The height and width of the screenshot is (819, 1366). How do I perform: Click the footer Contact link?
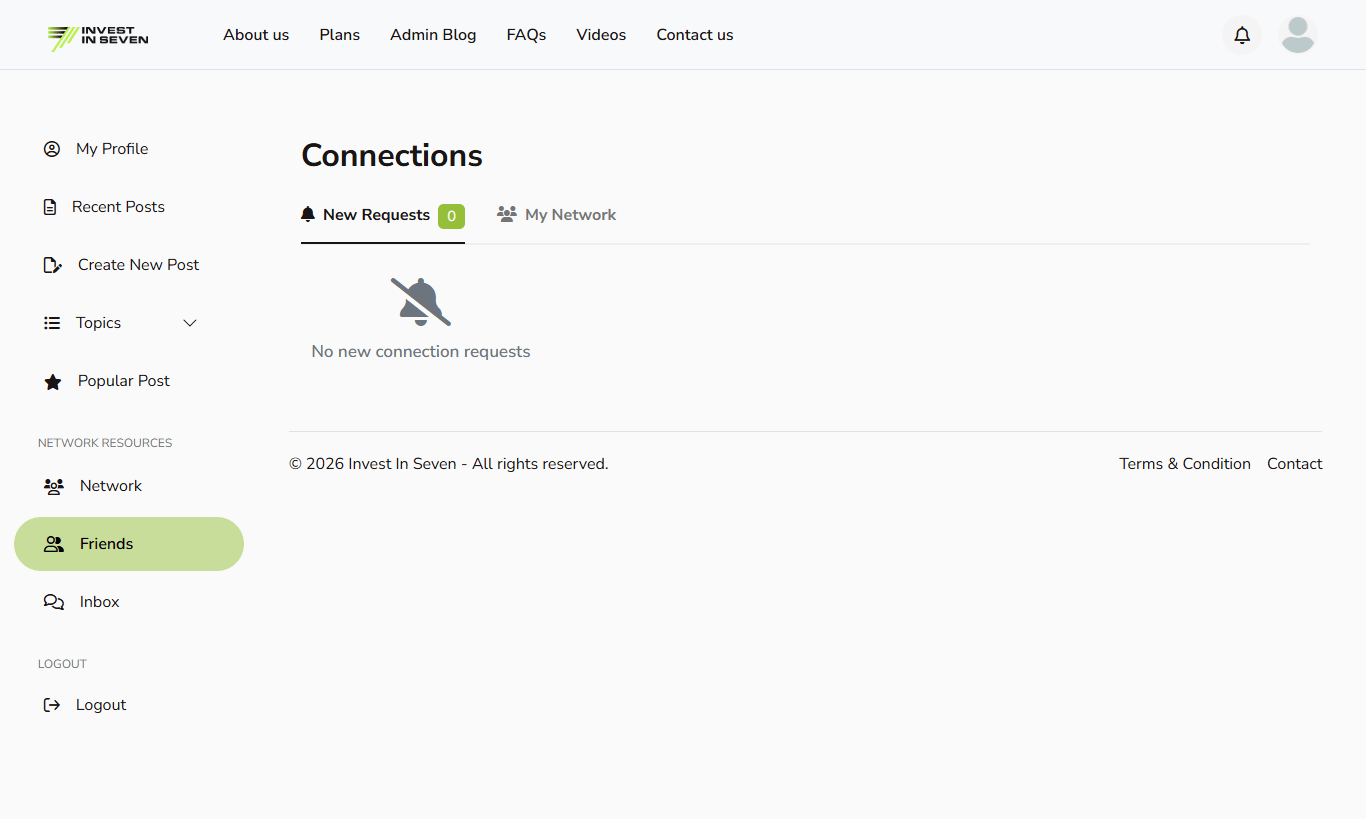1294,464
